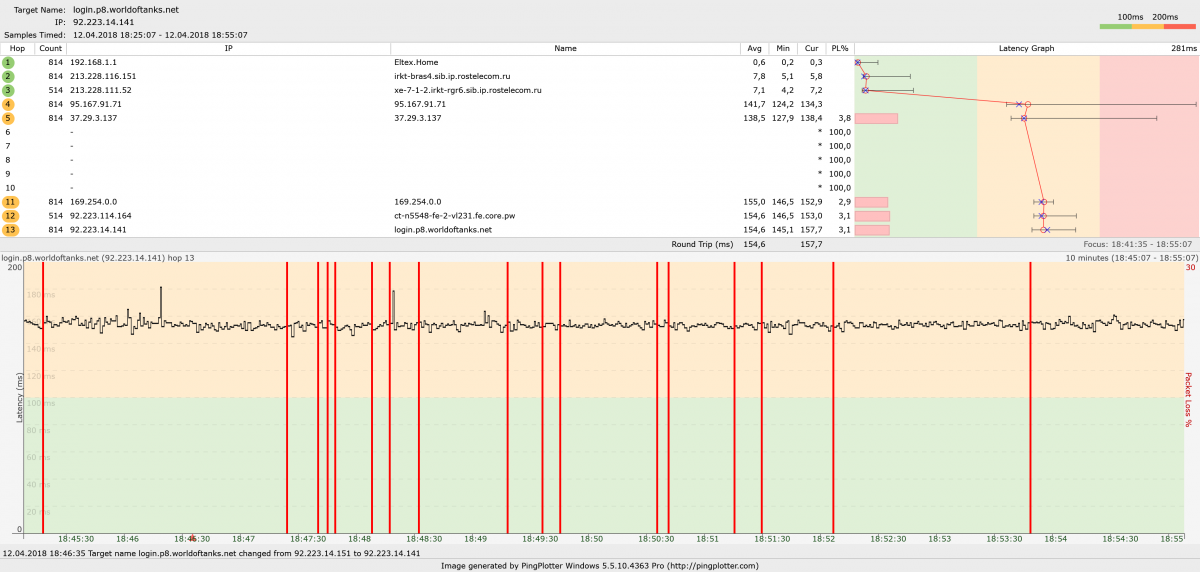This screenshot has width=1200, height=572.
Task: Click hop 5 pink packet loss bar
Action: pos(876,118)
